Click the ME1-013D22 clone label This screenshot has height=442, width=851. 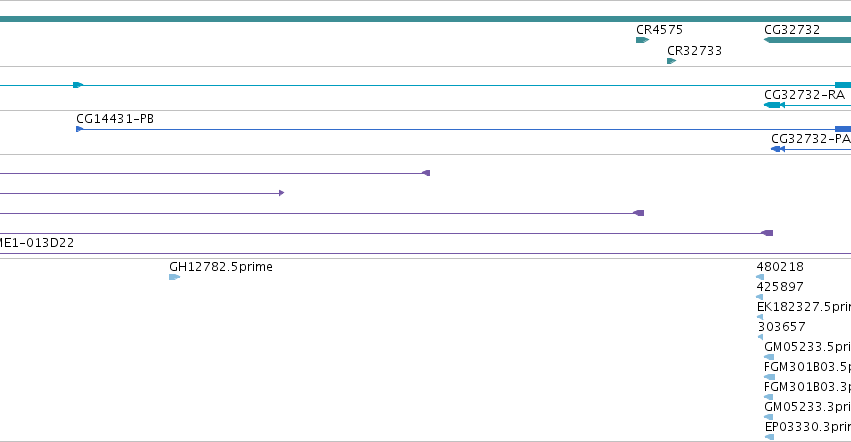tap(37, 243)
